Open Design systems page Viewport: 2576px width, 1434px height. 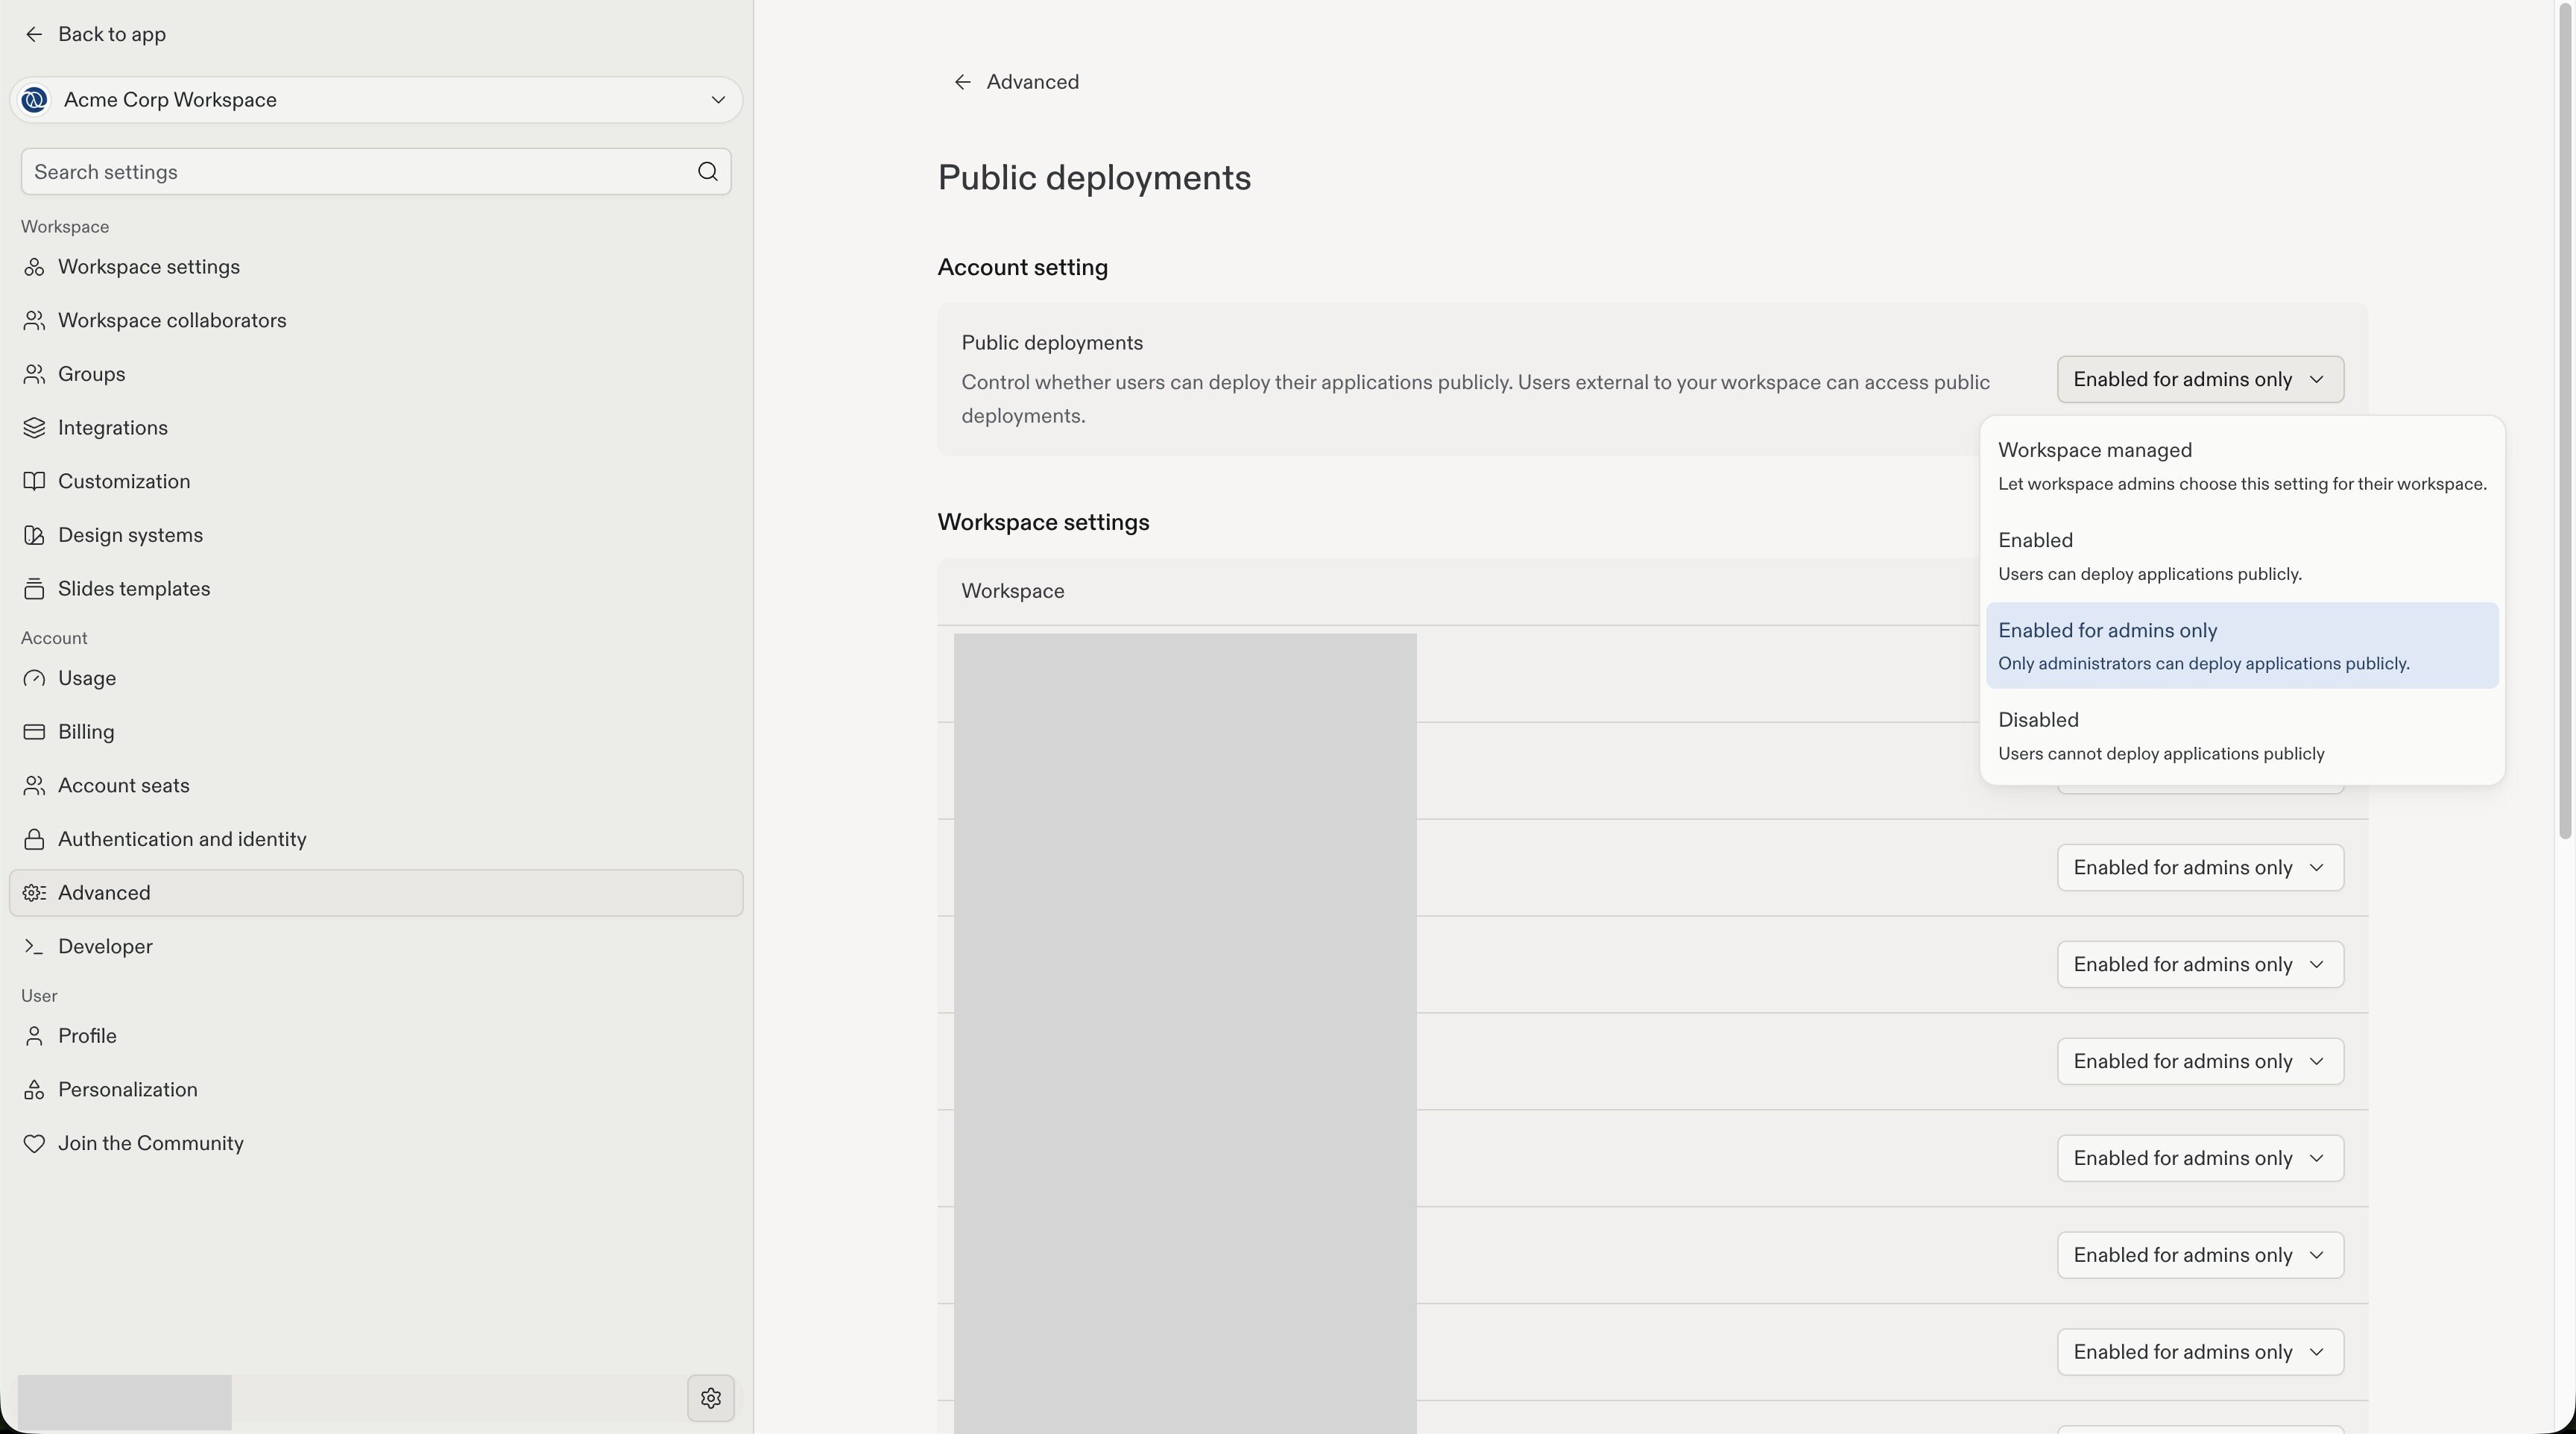coord(376,535)
